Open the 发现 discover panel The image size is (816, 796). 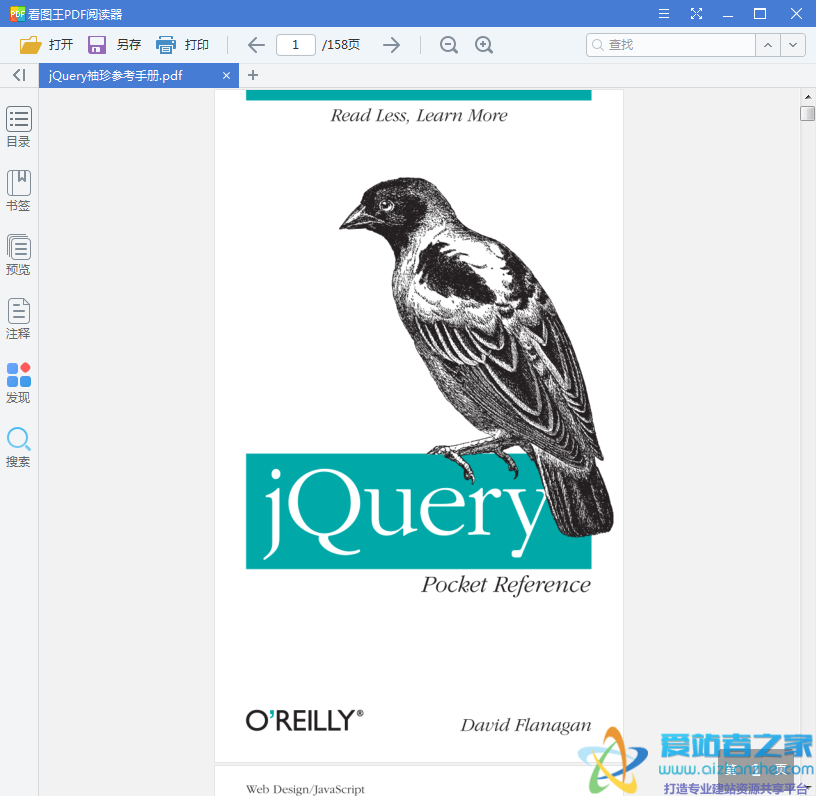pos(18,383)
